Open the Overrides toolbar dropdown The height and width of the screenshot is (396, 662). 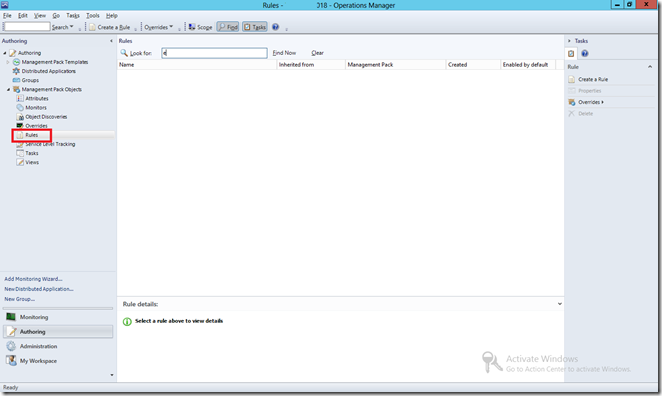pos(158,27)
